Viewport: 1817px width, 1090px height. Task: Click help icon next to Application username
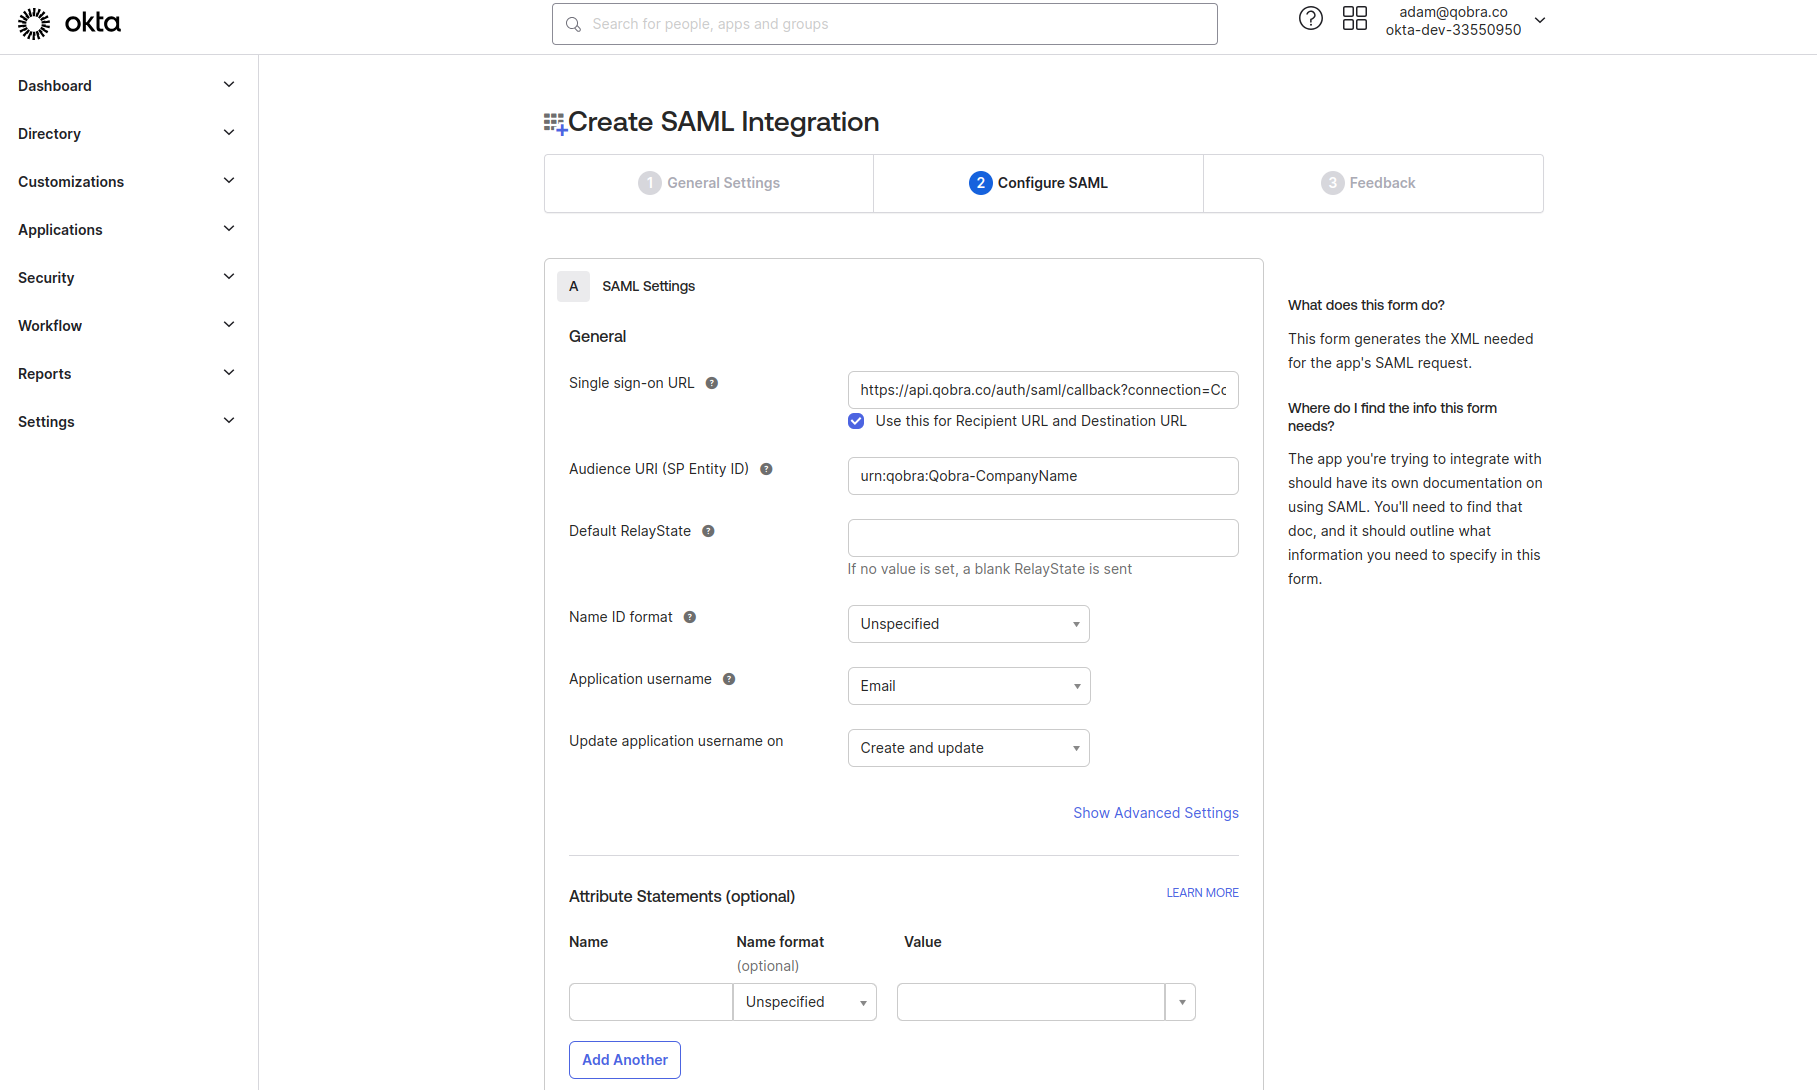[729, 679]
